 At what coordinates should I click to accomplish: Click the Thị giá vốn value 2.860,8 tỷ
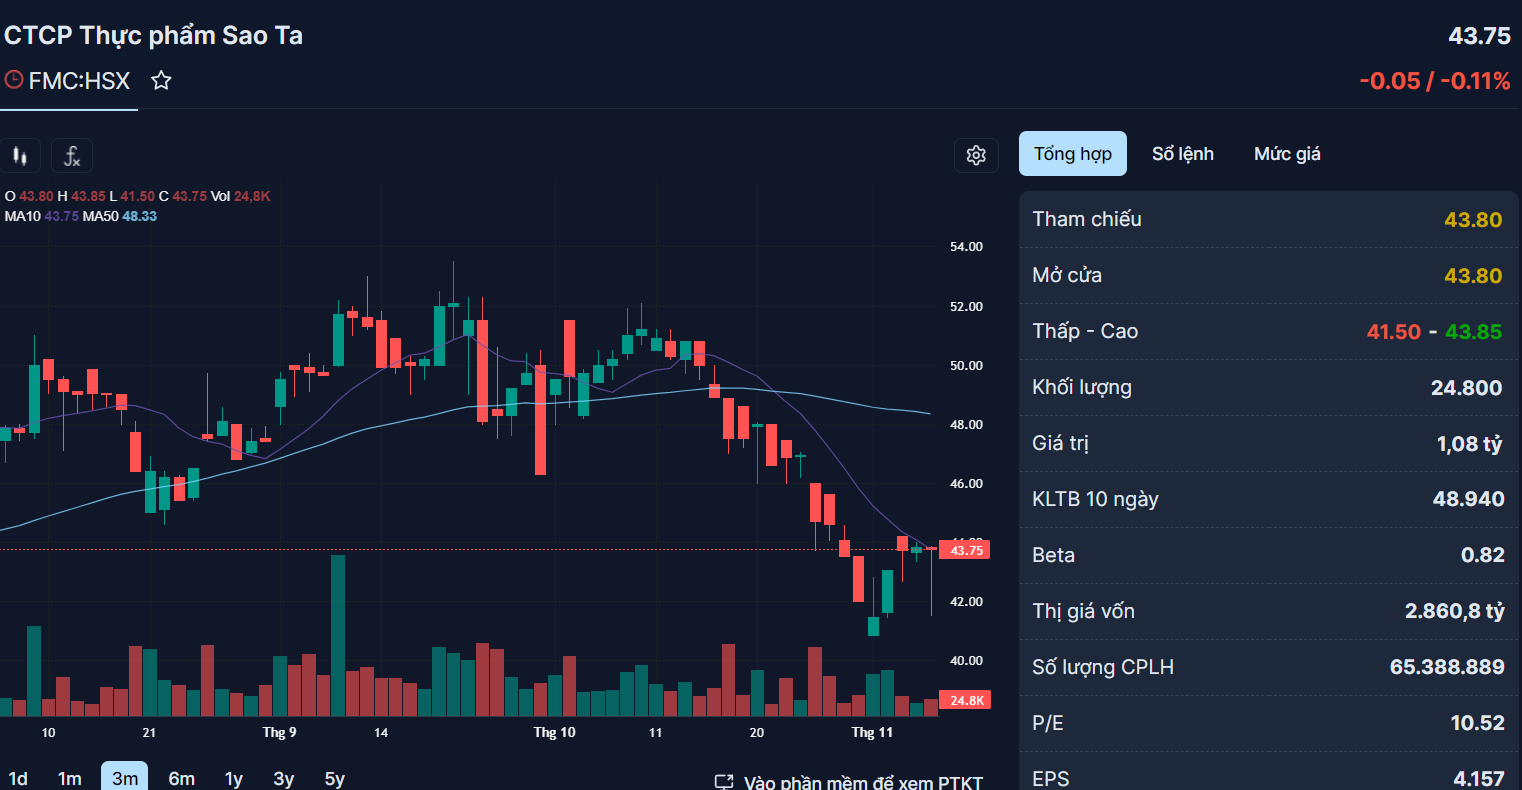point(1455,611)
